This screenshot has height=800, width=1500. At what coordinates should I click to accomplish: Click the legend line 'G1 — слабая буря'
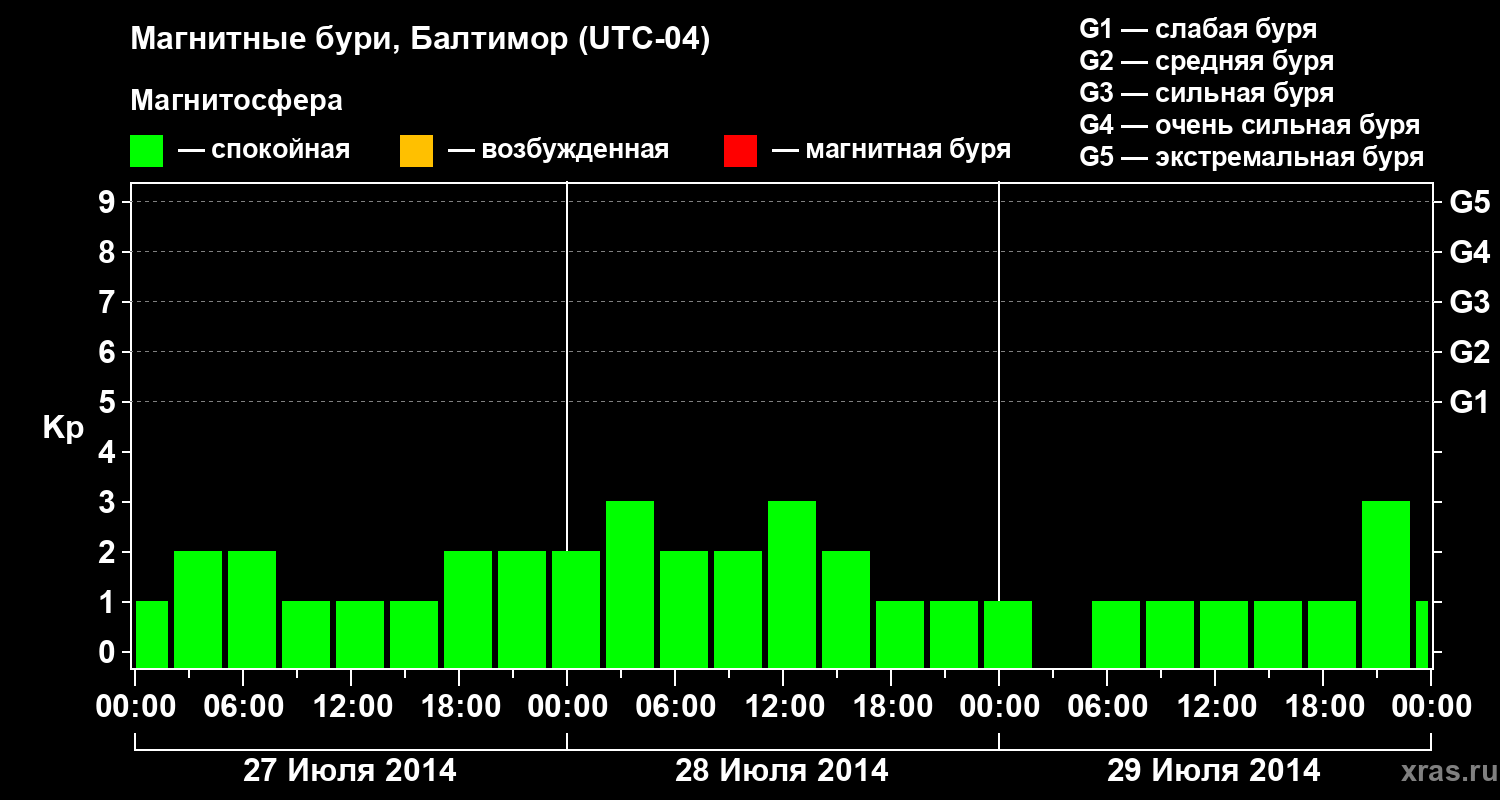pos(1198,28)
